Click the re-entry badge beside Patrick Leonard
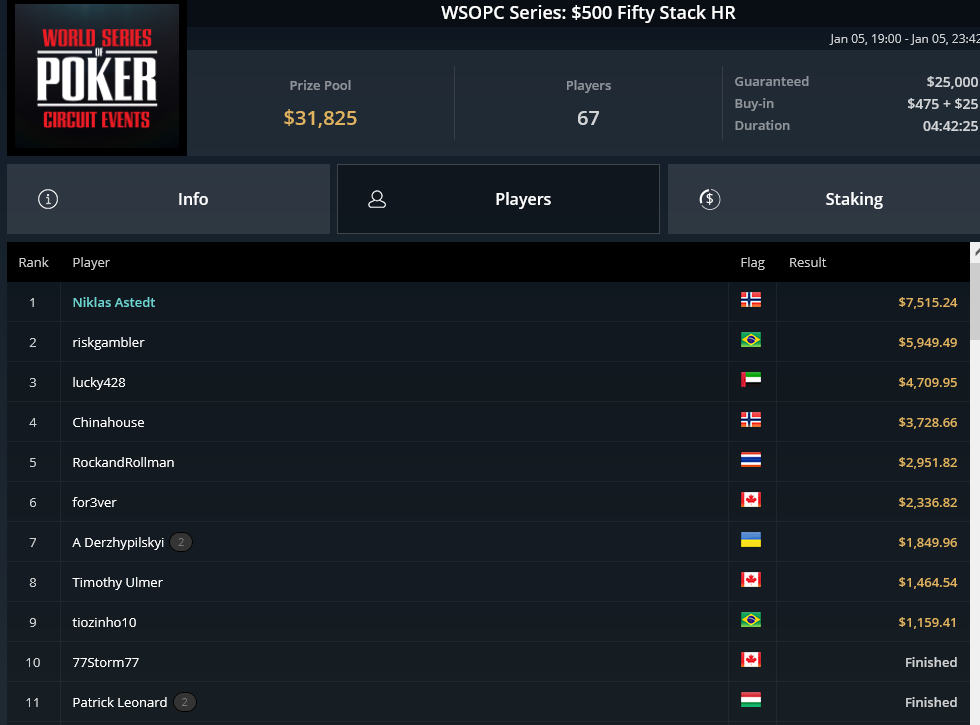Screen dimensions: 980x725 coord(185,702)
